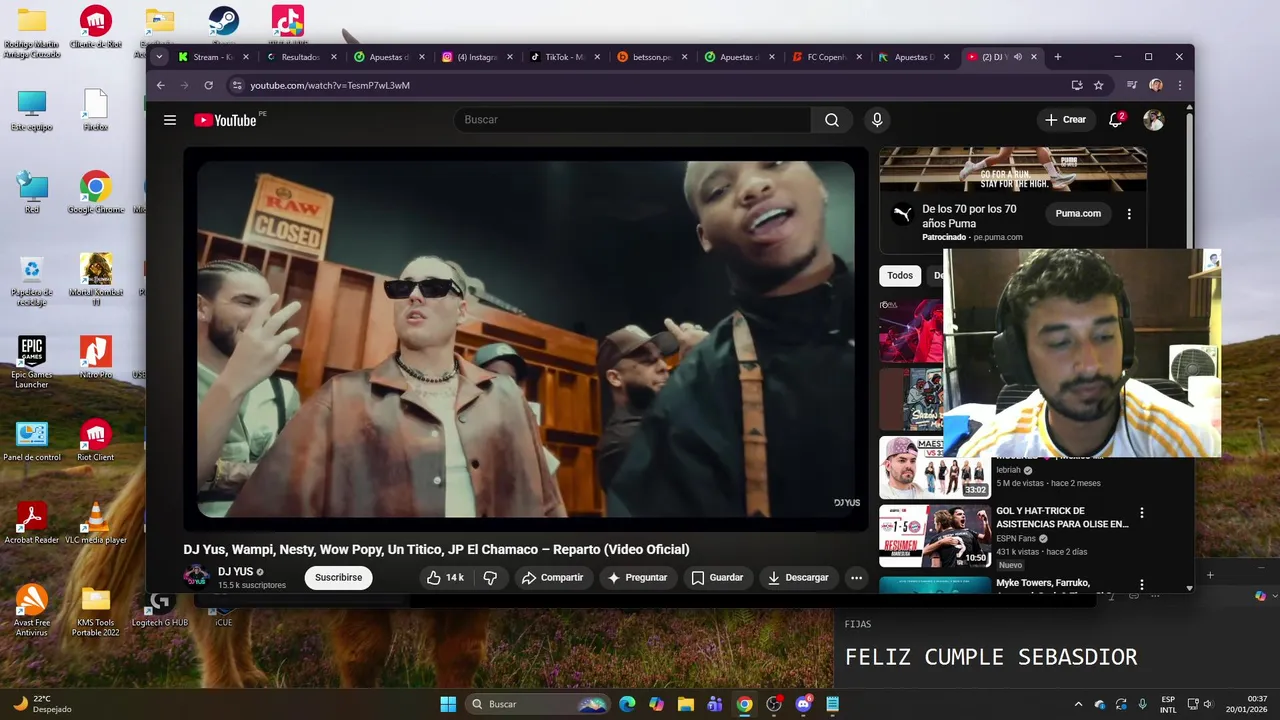View site information icon in address bar
The width and height of the screenshot is (1280, 720).
click(237, 85)
